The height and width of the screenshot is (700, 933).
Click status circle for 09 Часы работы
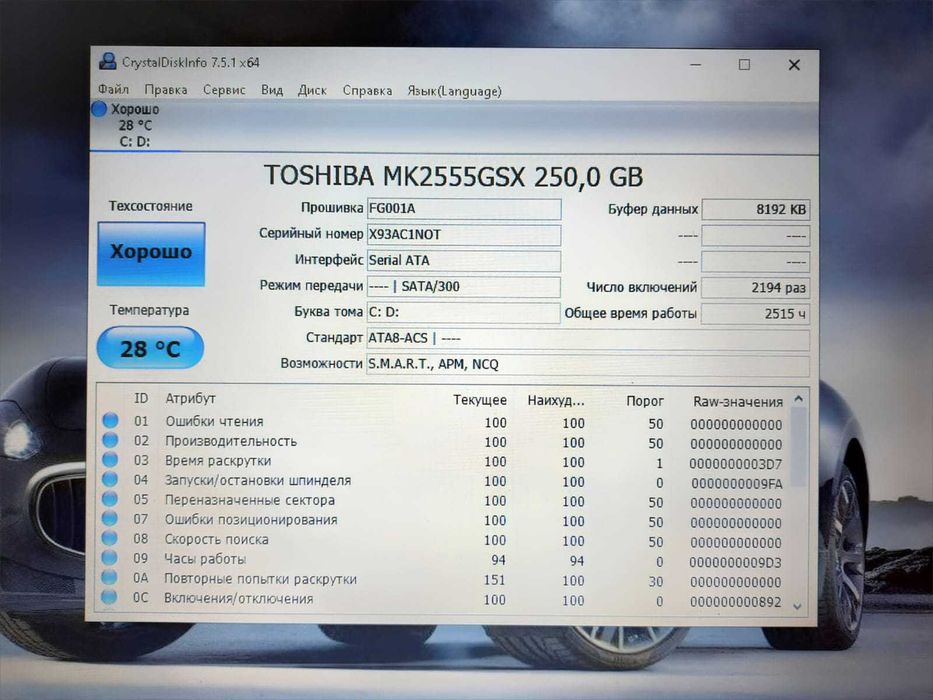pyautogui.click(x=109, y=558)
